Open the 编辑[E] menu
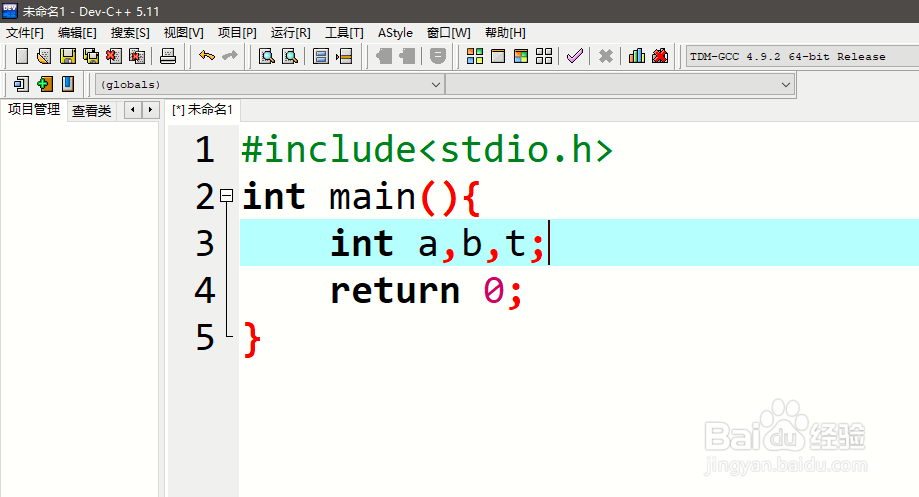 click(x=77, y=33)
